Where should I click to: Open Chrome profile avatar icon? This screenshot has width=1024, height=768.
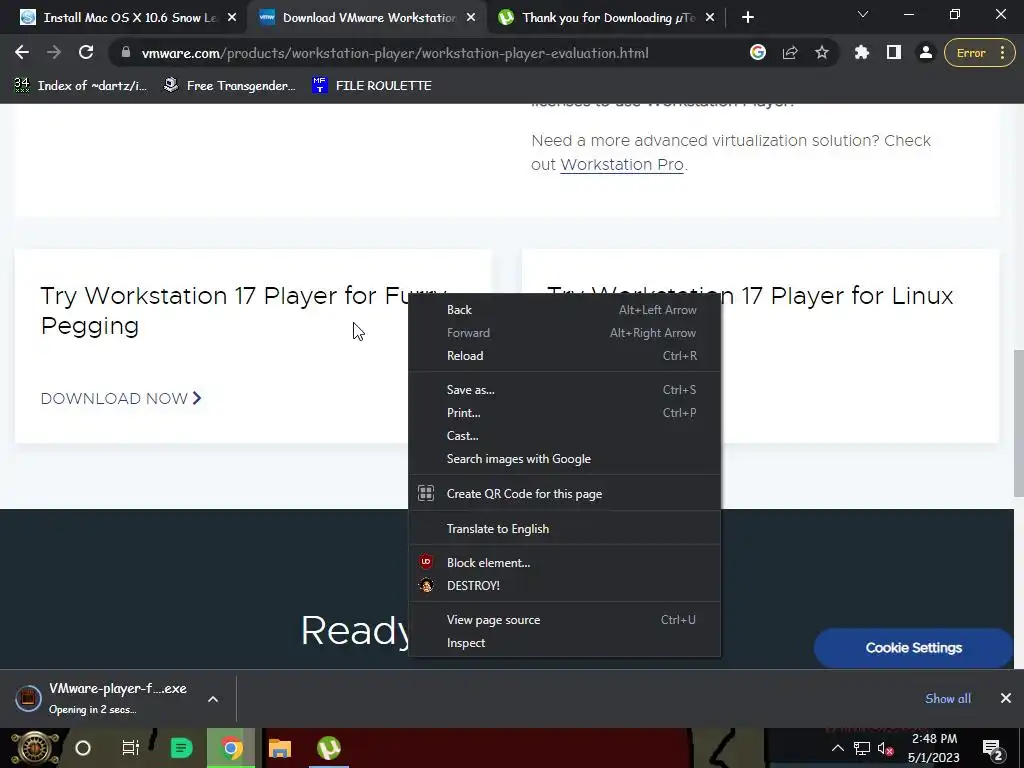925,53
